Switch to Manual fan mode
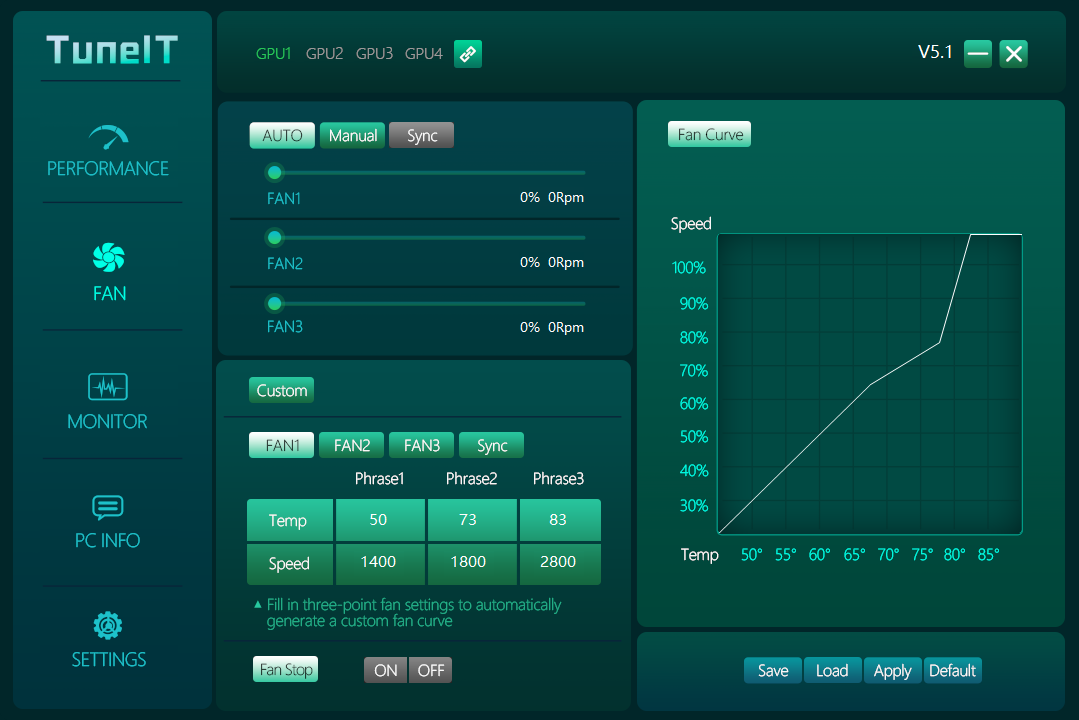1079x720 pixels. coord(352,135)
